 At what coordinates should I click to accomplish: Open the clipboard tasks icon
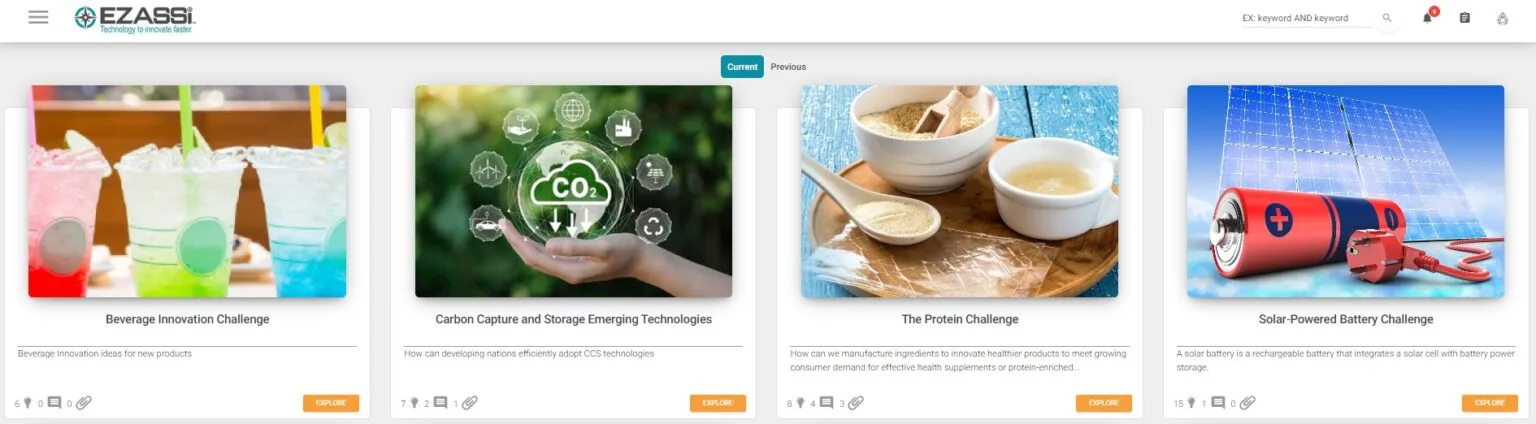click(1465, 18)
